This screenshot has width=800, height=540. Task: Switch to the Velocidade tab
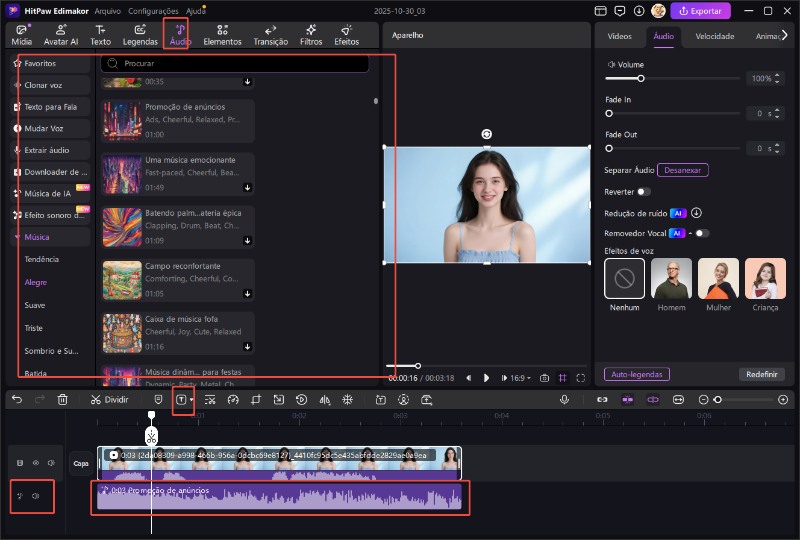[715, 36]
